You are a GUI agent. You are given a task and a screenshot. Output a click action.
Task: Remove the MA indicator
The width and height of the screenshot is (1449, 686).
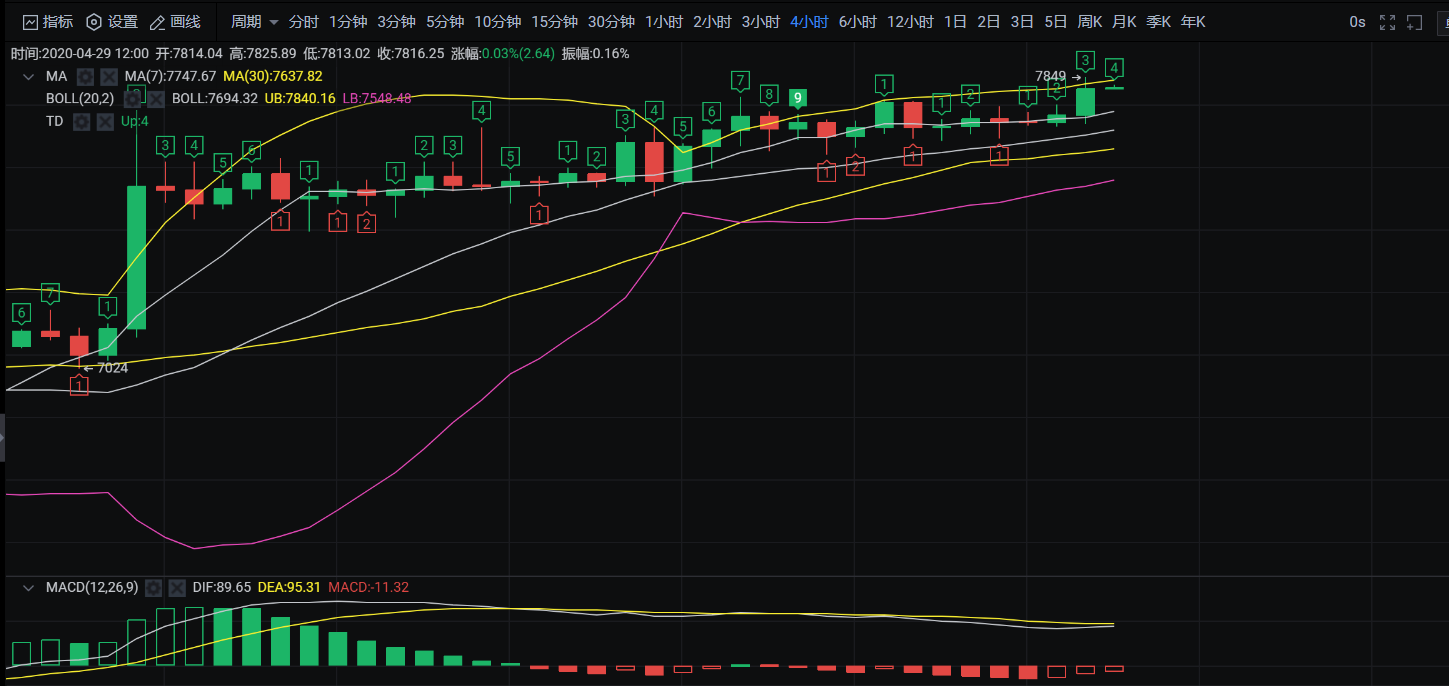click(x=108, y=76)
